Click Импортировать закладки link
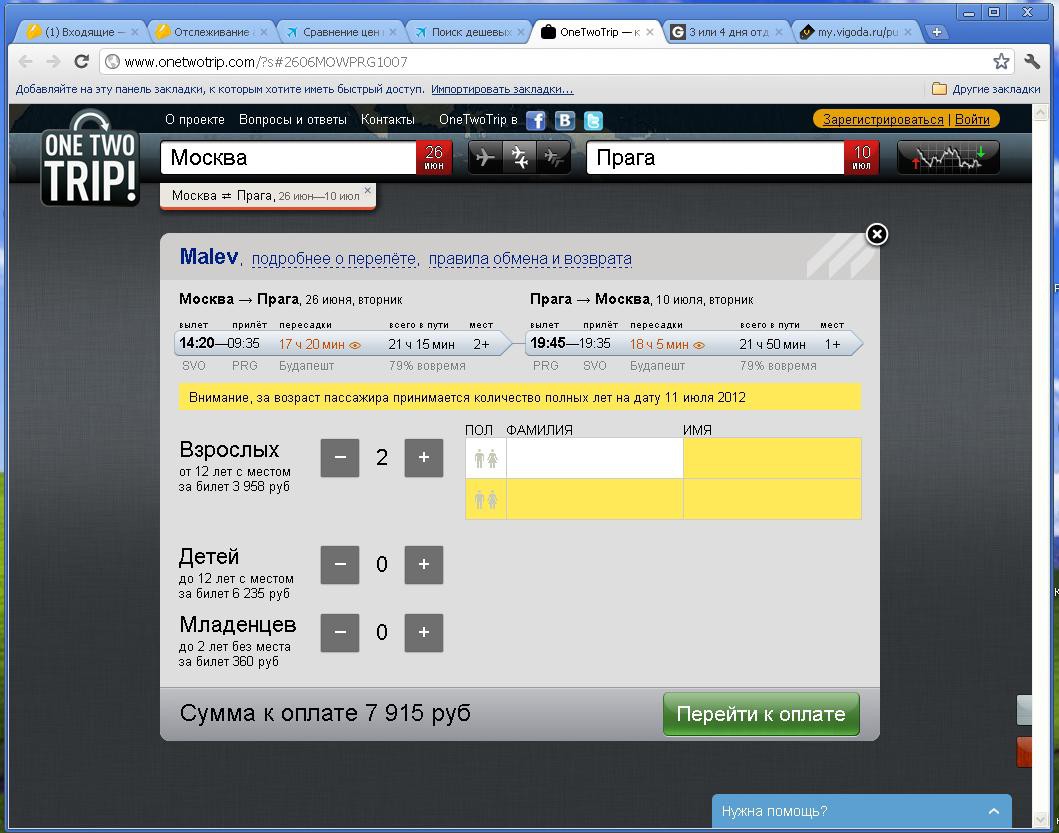The image size is (1059, 833). tap(502, 89)
